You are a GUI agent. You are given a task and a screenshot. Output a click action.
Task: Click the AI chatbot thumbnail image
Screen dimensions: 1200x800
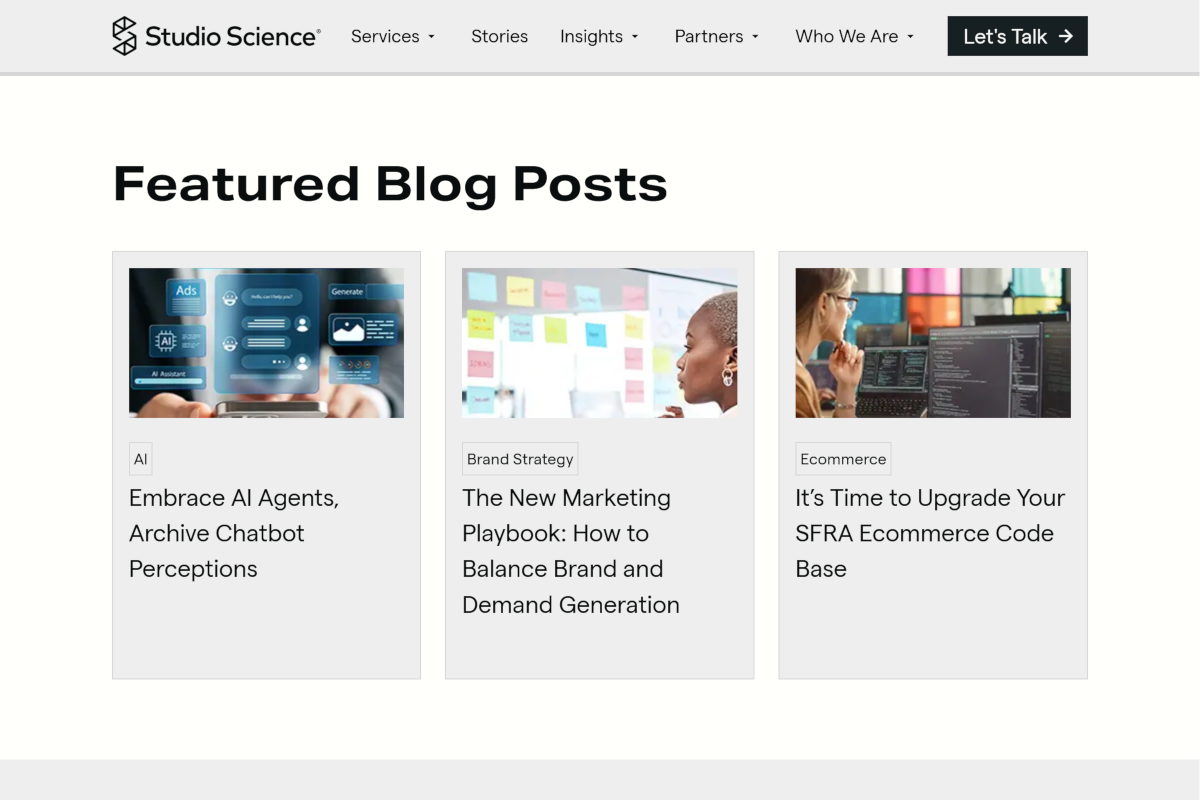(266, 342)
